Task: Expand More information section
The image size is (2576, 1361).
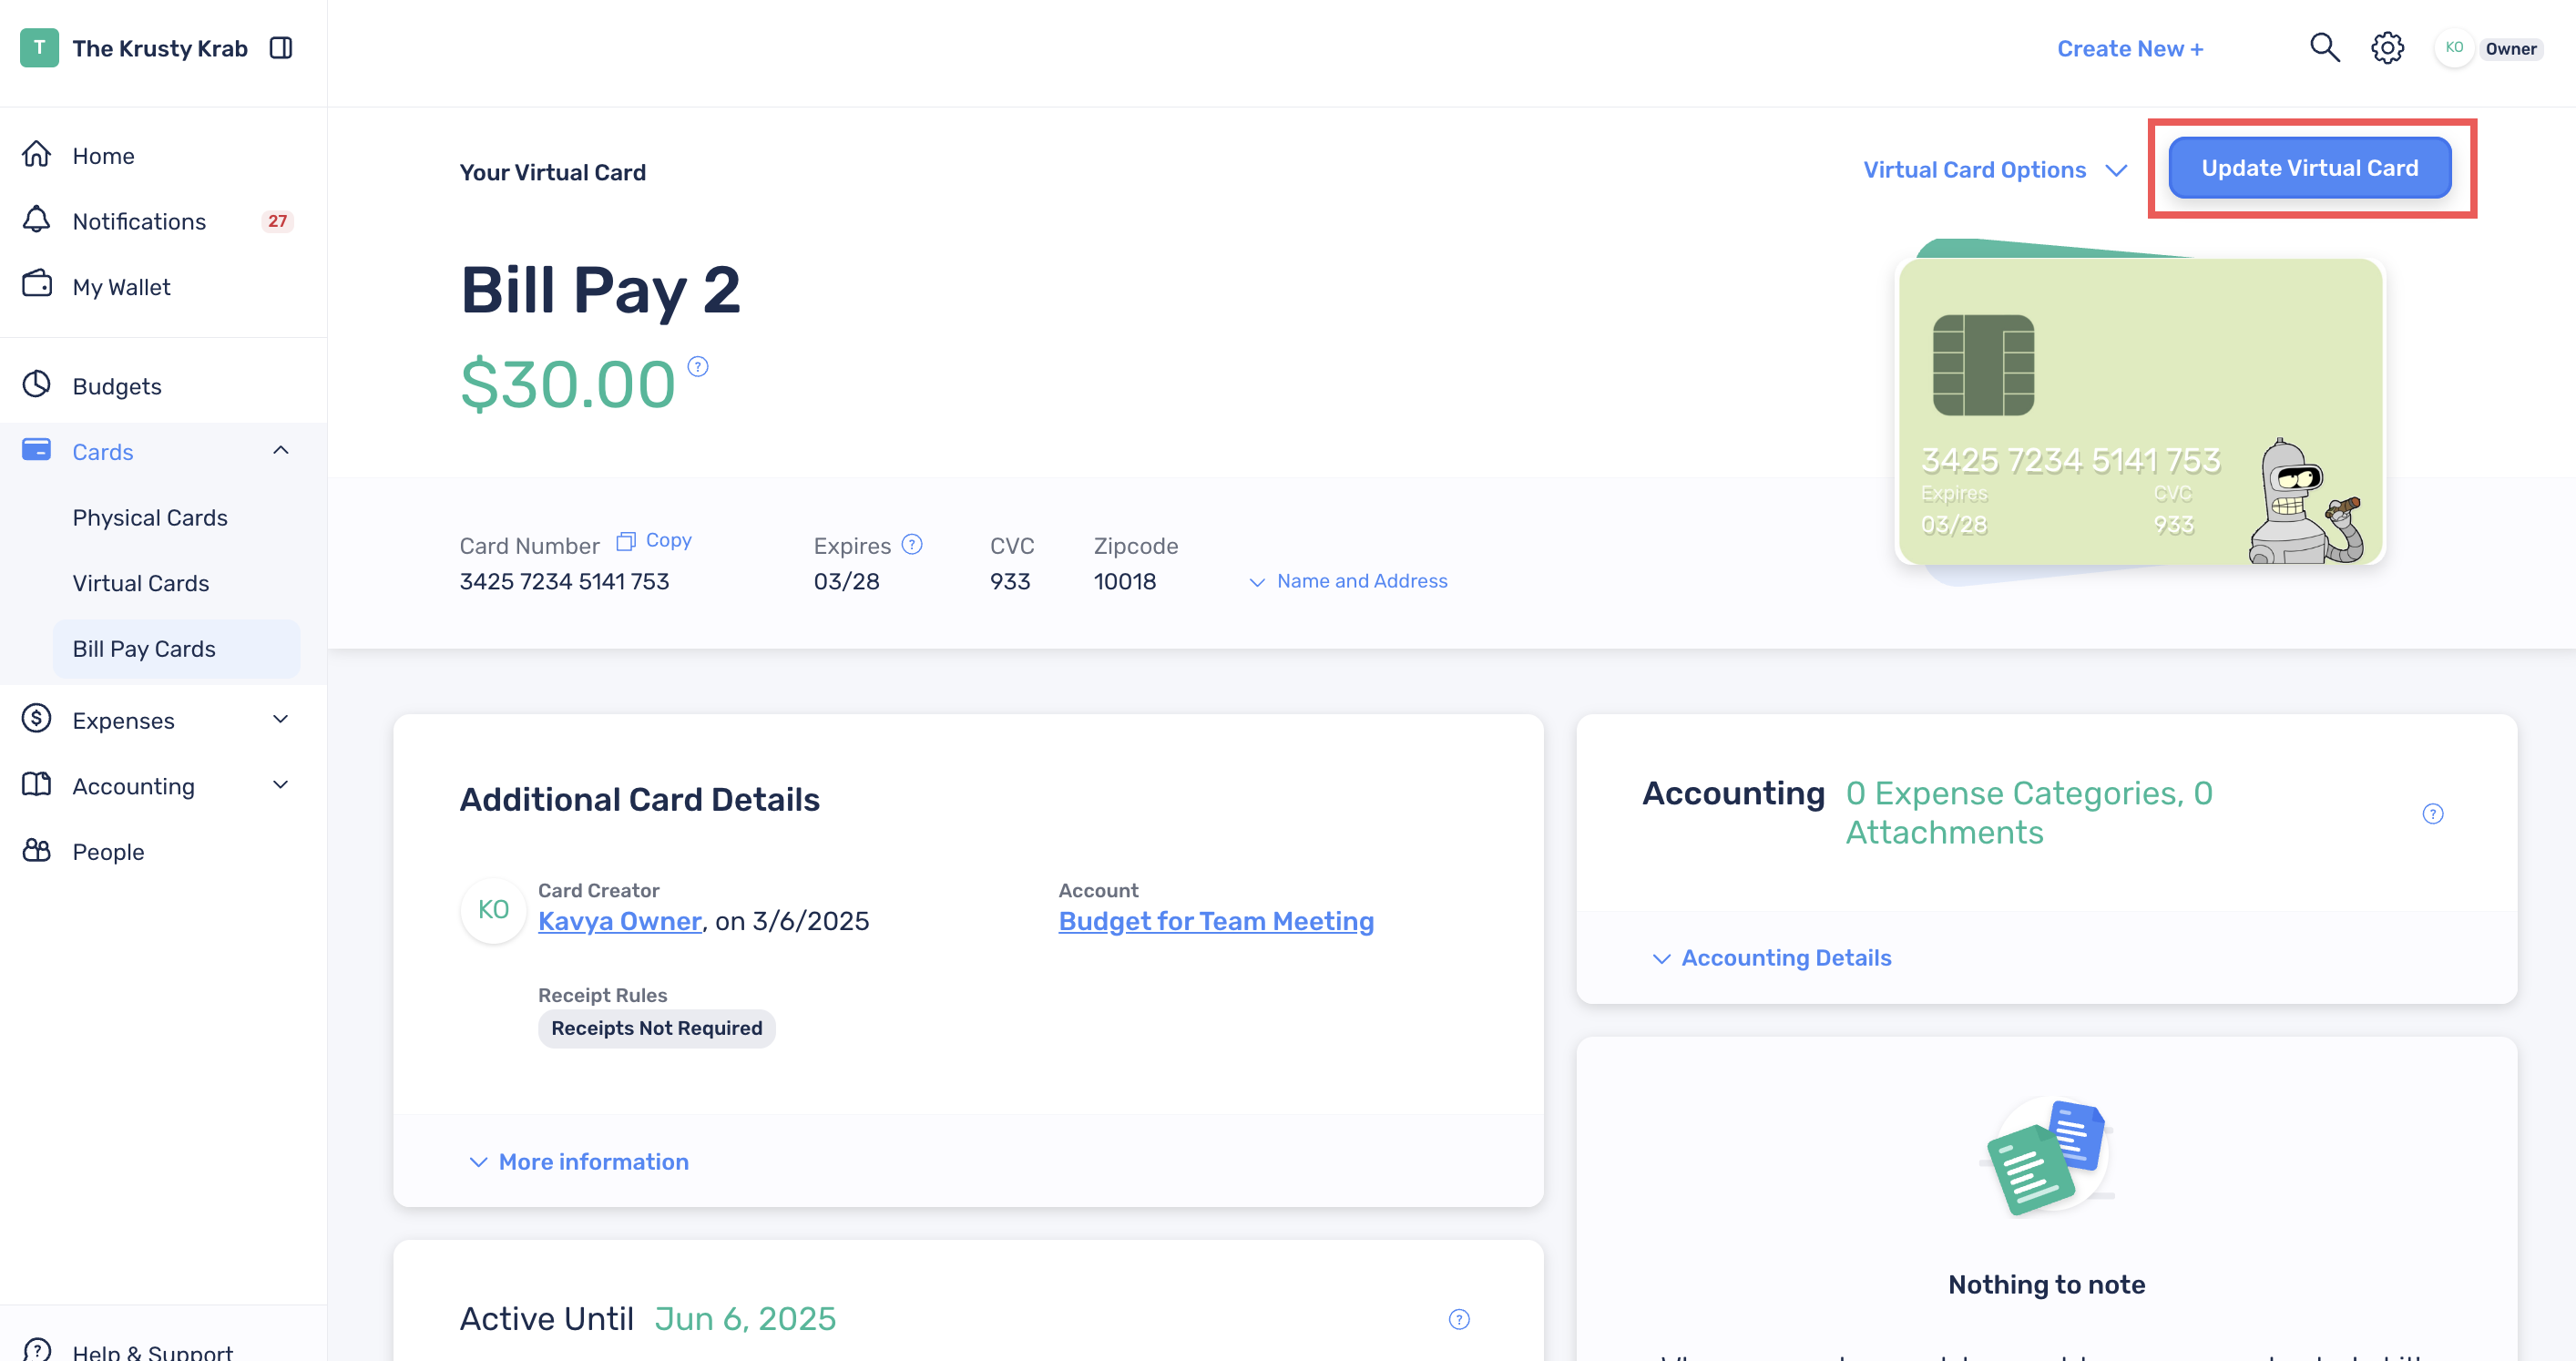Action: click(x=579, y=1161)
